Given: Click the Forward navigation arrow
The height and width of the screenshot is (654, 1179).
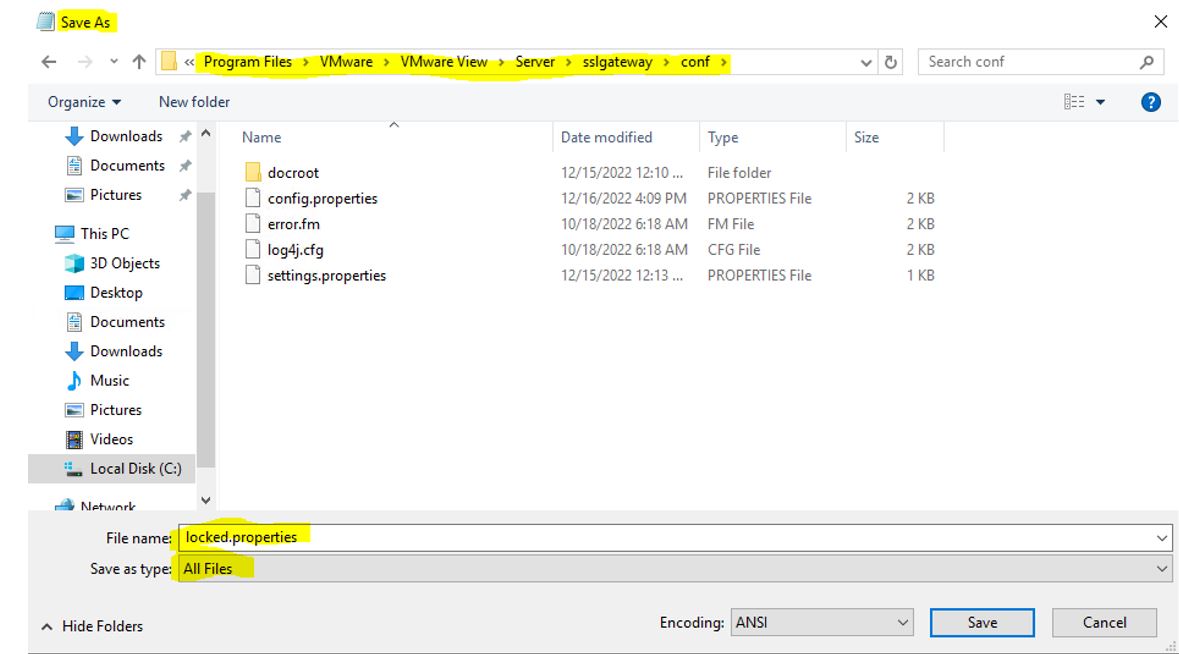Looking at the screenshot, I should [85, 62].
